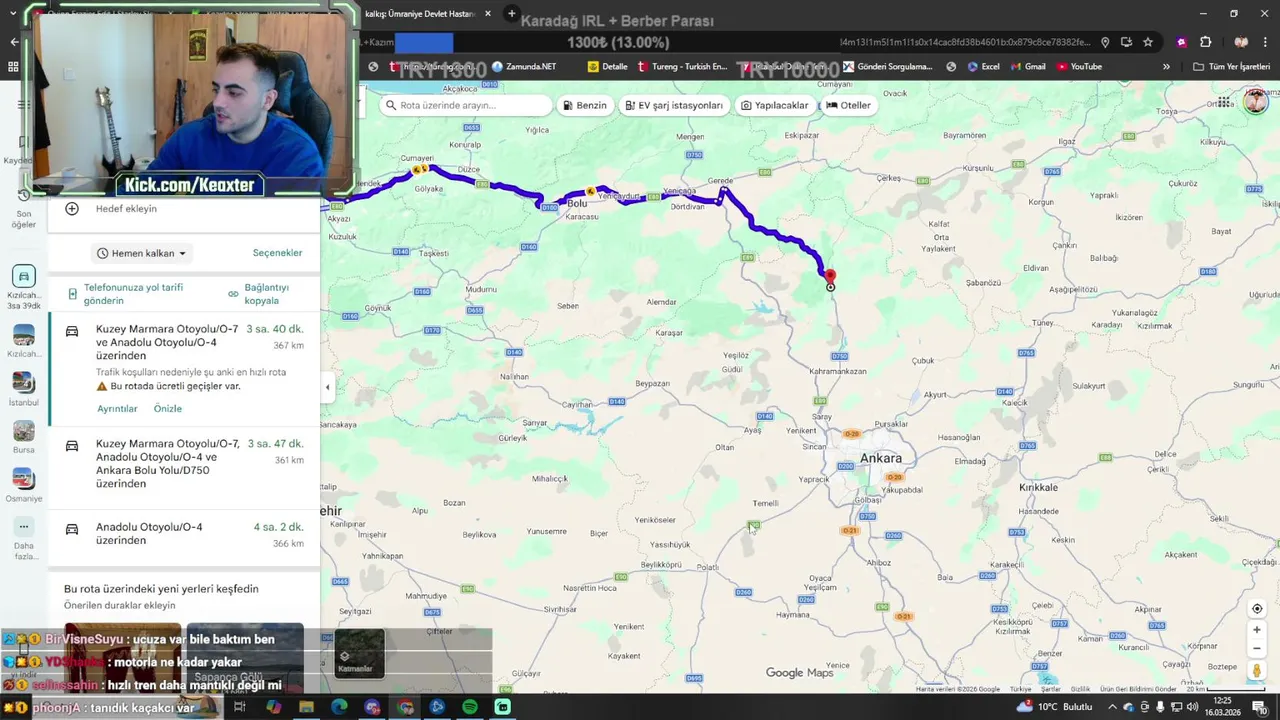Open the Zamunda.NET bookmark
Image resolution: width=1280 pixels, height=720 pixels.
524,67
